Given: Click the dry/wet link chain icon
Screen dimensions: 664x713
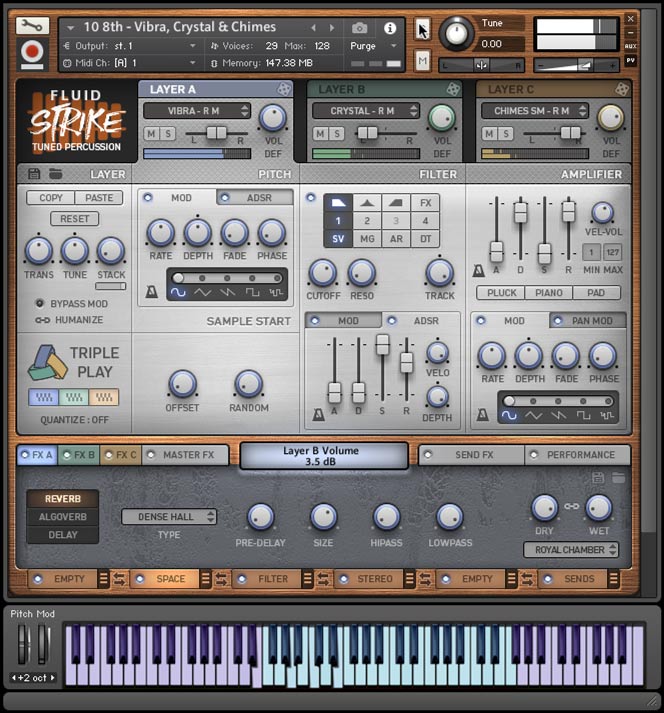Looking at the screenshot, I should coord(572,507).
